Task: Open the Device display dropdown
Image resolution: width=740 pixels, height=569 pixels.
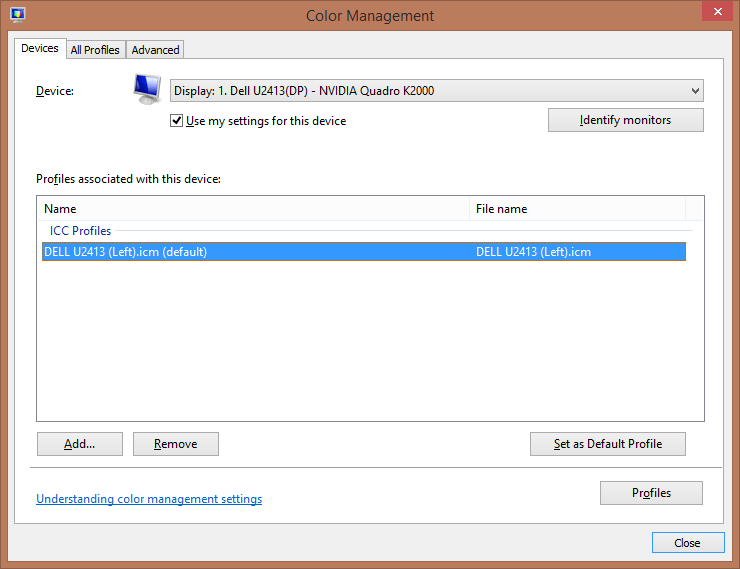Action: [x=437, y=91]
